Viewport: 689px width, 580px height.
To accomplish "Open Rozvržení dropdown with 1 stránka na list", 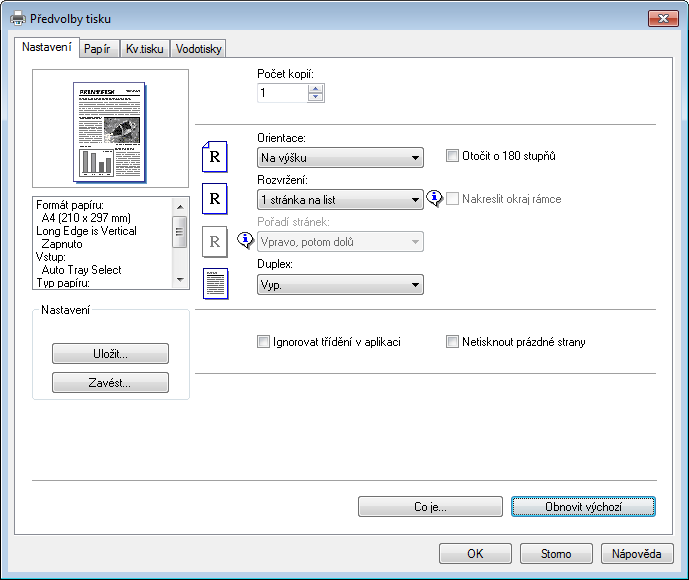I will [340, 199].
